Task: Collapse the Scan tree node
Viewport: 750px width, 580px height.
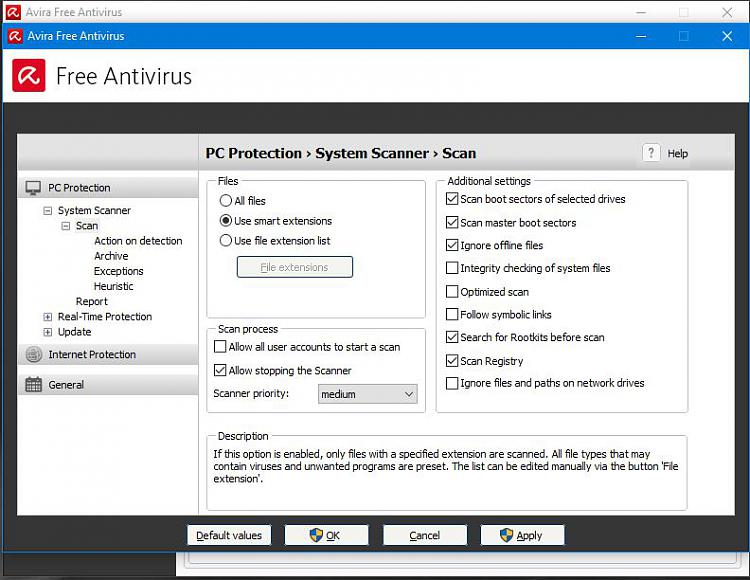Action: tap(66, 226)
